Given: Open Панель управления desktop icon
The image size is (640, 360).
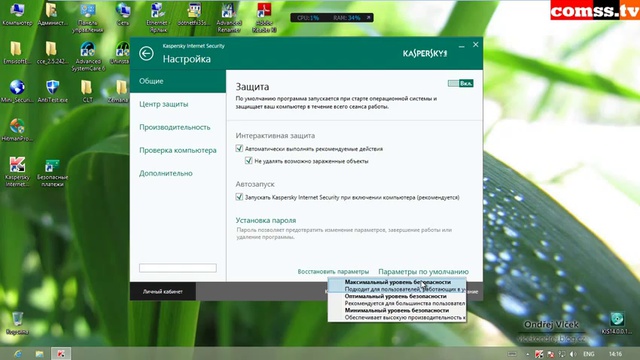Looking at the screenshot, I should coord(87,18).
